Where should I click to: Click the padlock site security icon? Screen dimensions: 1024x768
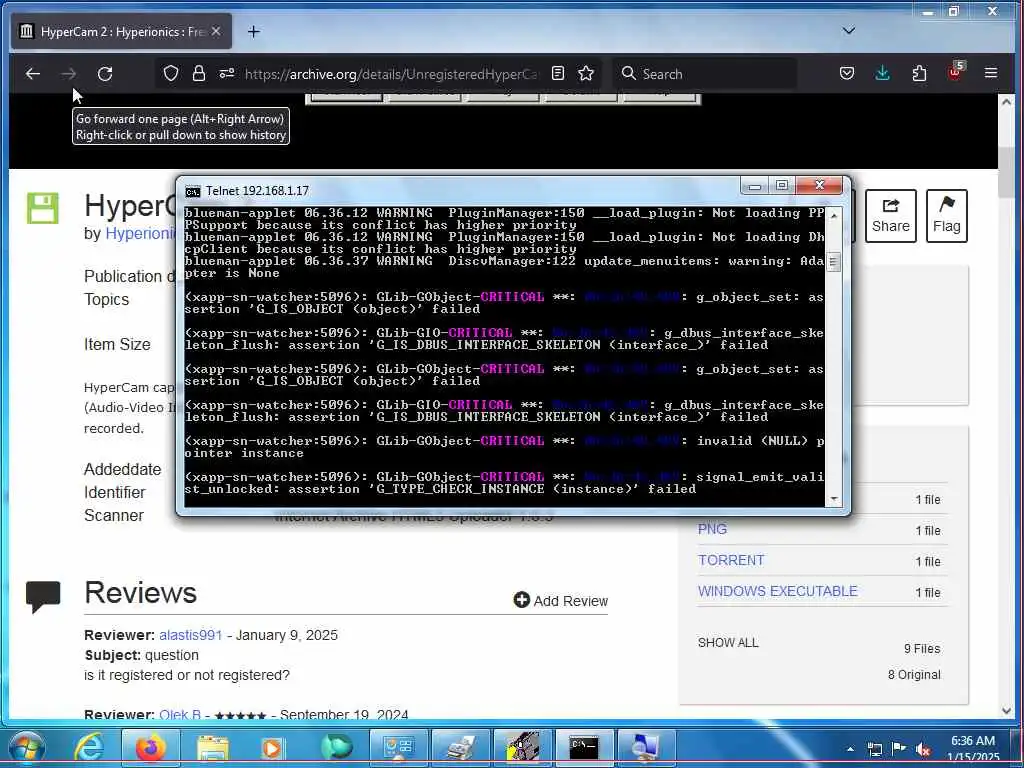click(x=199, y=74)
